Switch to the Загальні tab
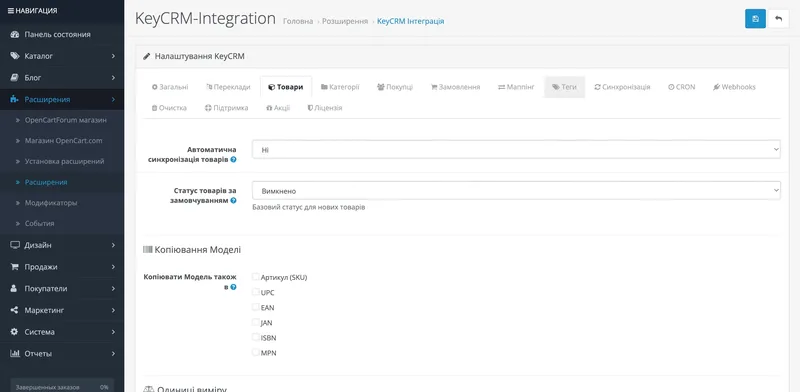This screenshot has width=800, height=392. 170,87
